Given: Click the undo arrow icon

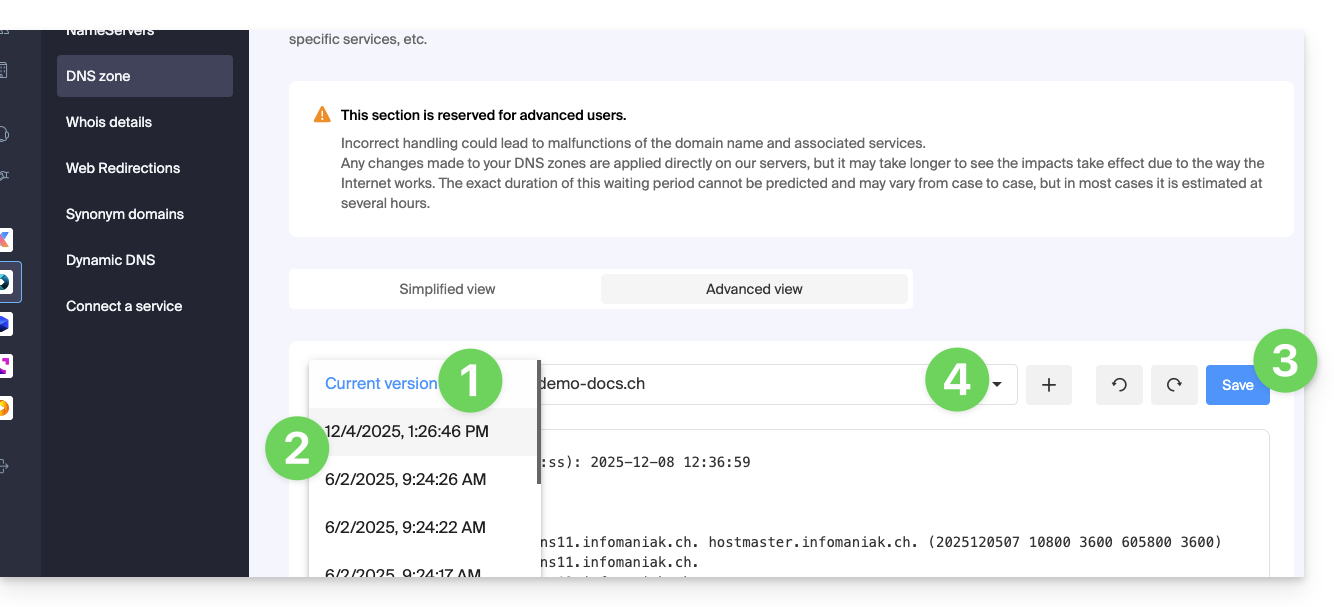Looking at the screenshot, I should [x=1120, y=385].
